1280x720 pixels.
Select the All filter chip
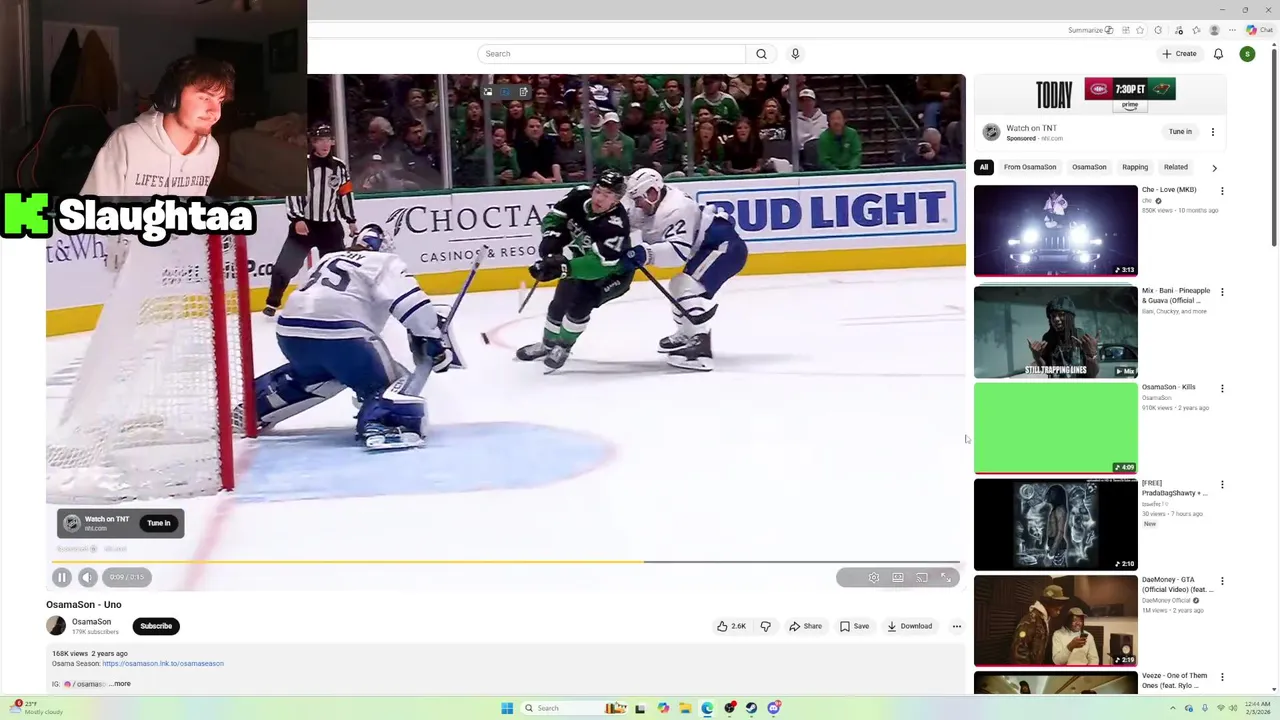pos(984,167)
